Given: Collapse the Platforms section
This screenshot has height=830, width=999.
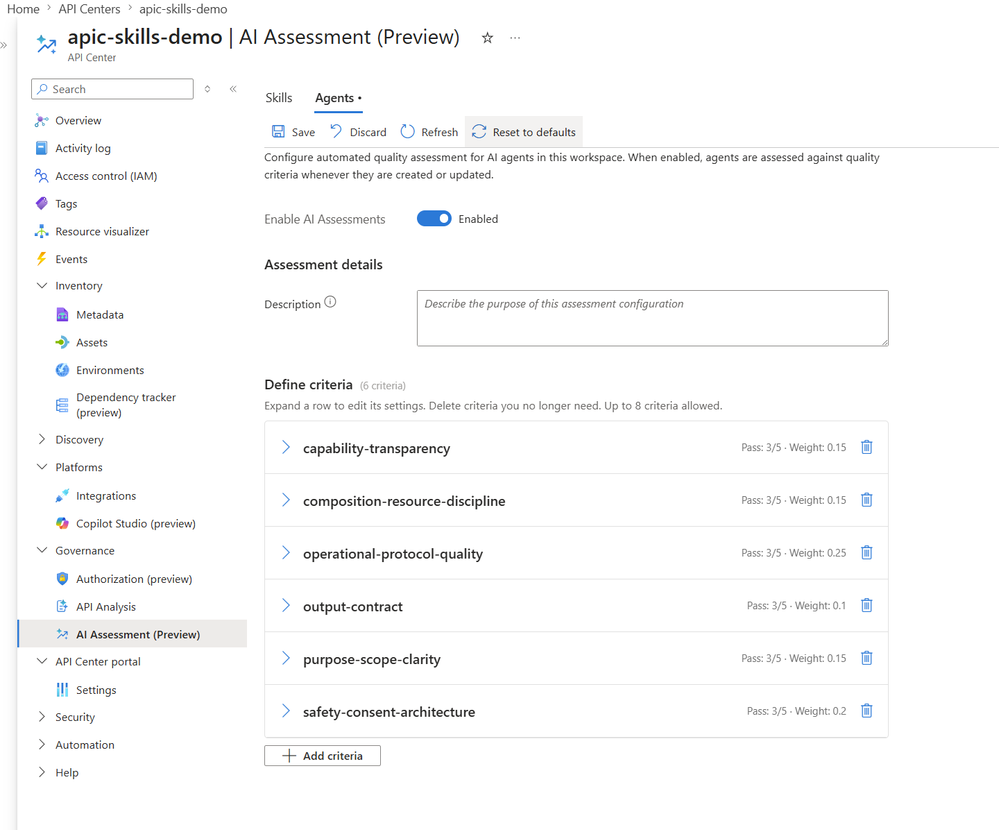Looking at the screenshot, I should tap(42, 467).
